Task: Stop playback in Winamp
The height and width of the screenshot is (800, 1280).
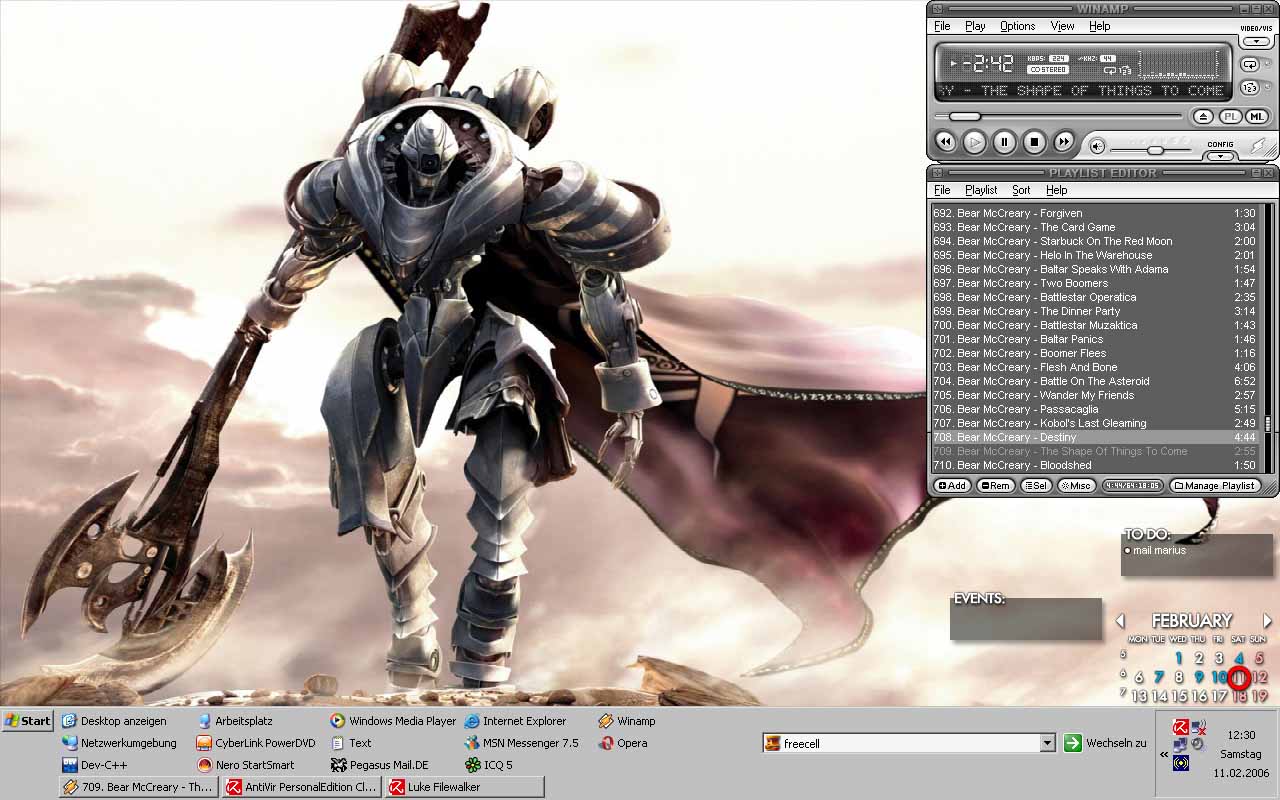Action: tap(1035, 143)
